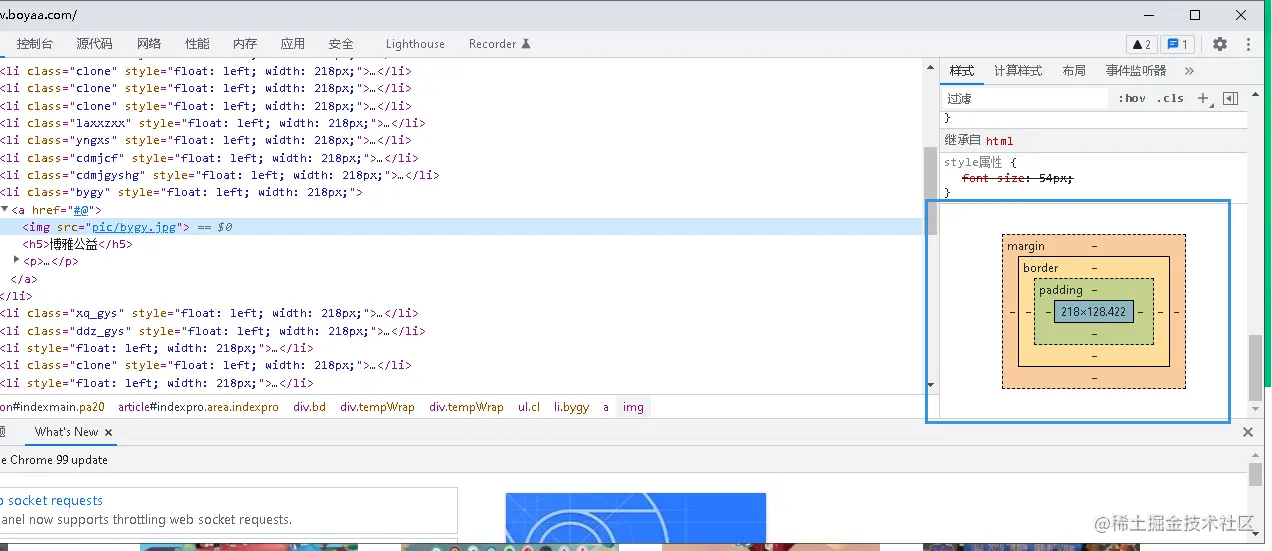The image size is (1272, 551).
Task: Select the img breadcrumb item
Action: pyautogui.click(x=634, y=407)
